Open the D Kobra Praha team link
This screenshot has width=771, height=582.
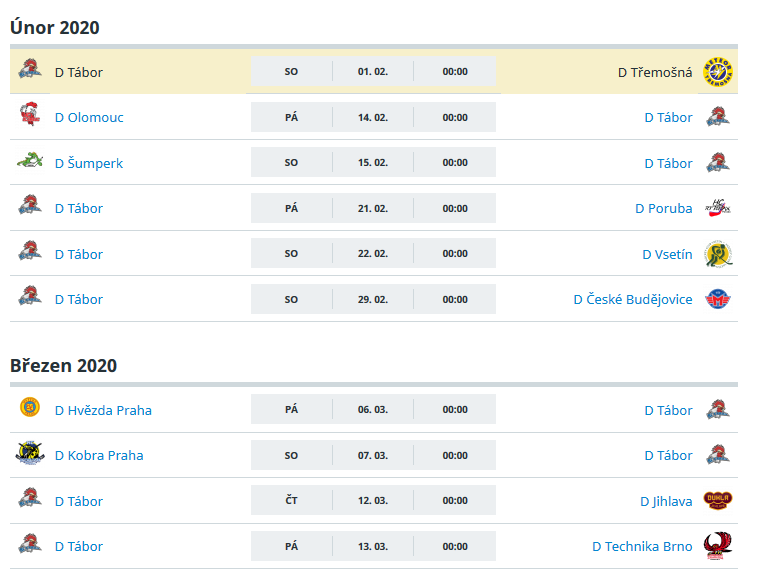(x=99, y=456)
